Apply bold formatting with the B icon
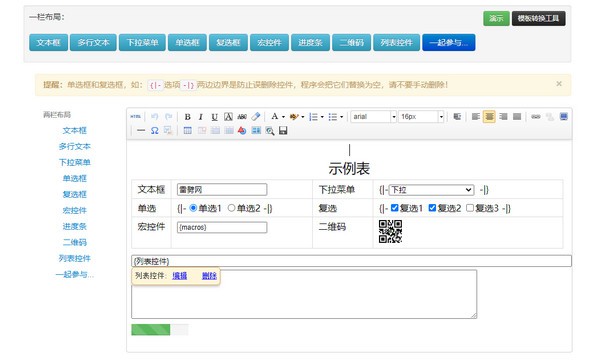 pos(188,117)
